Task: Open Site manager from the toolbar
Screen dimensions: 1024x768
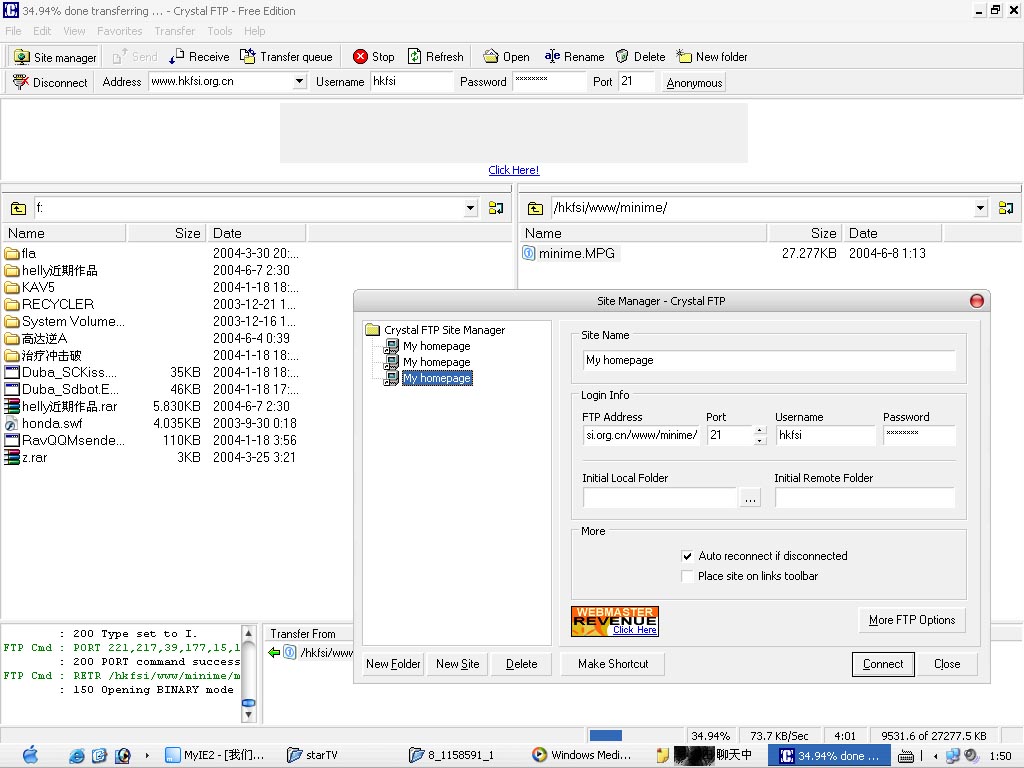Action: 55,57
